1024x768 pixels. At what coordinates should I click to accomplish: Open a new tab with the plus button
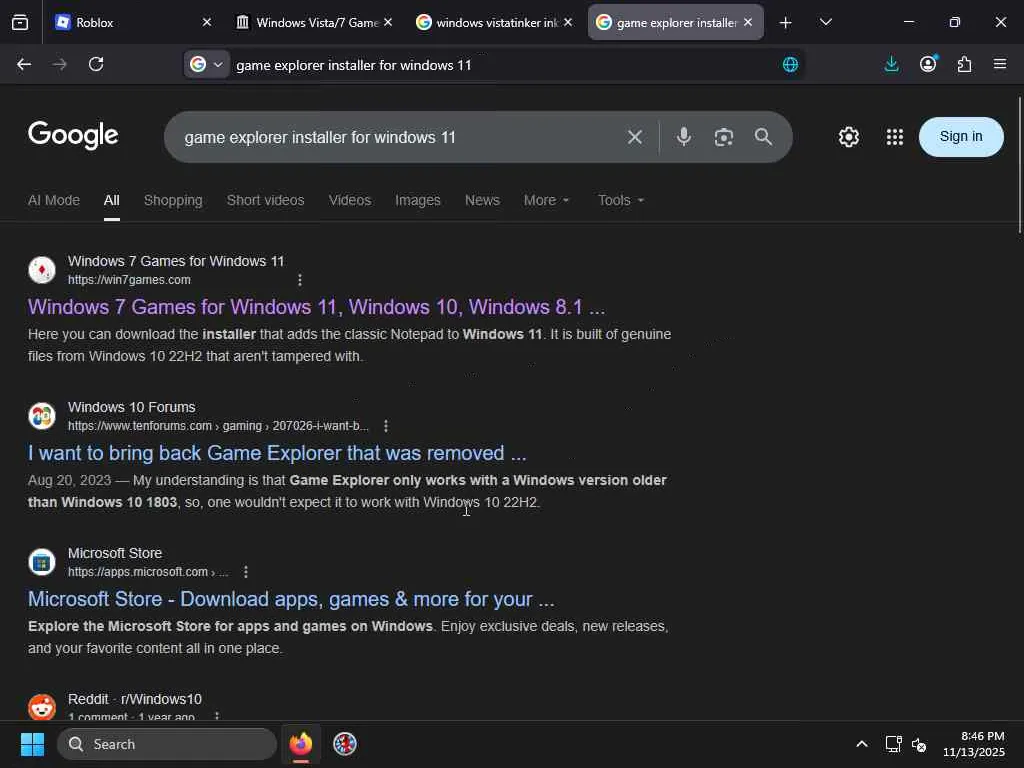[786, 23]
